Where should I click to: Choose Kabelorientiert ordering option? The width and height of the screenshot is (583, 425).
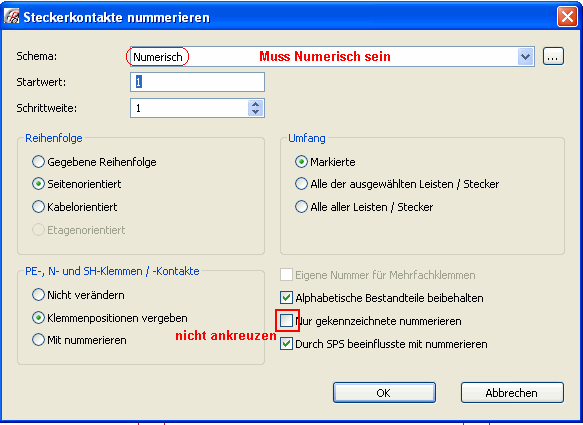(x=38, y=207)
